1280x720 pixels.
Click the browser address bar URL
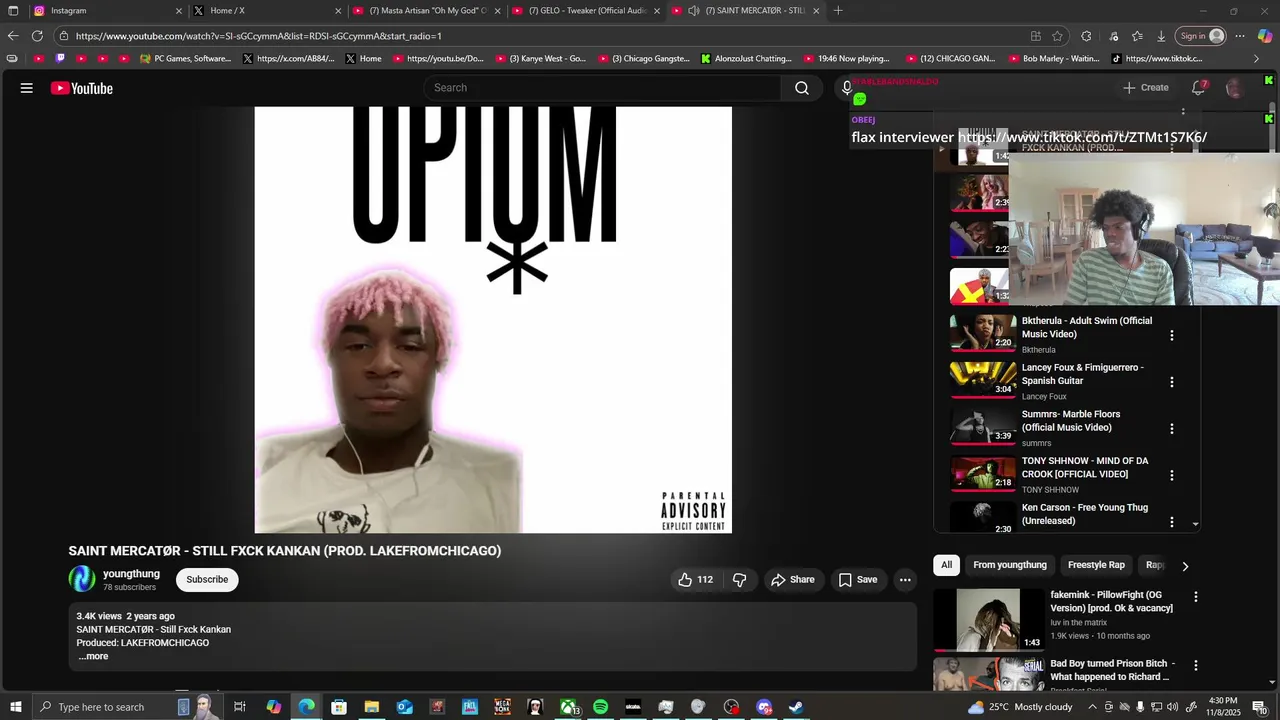pos(258,36)
